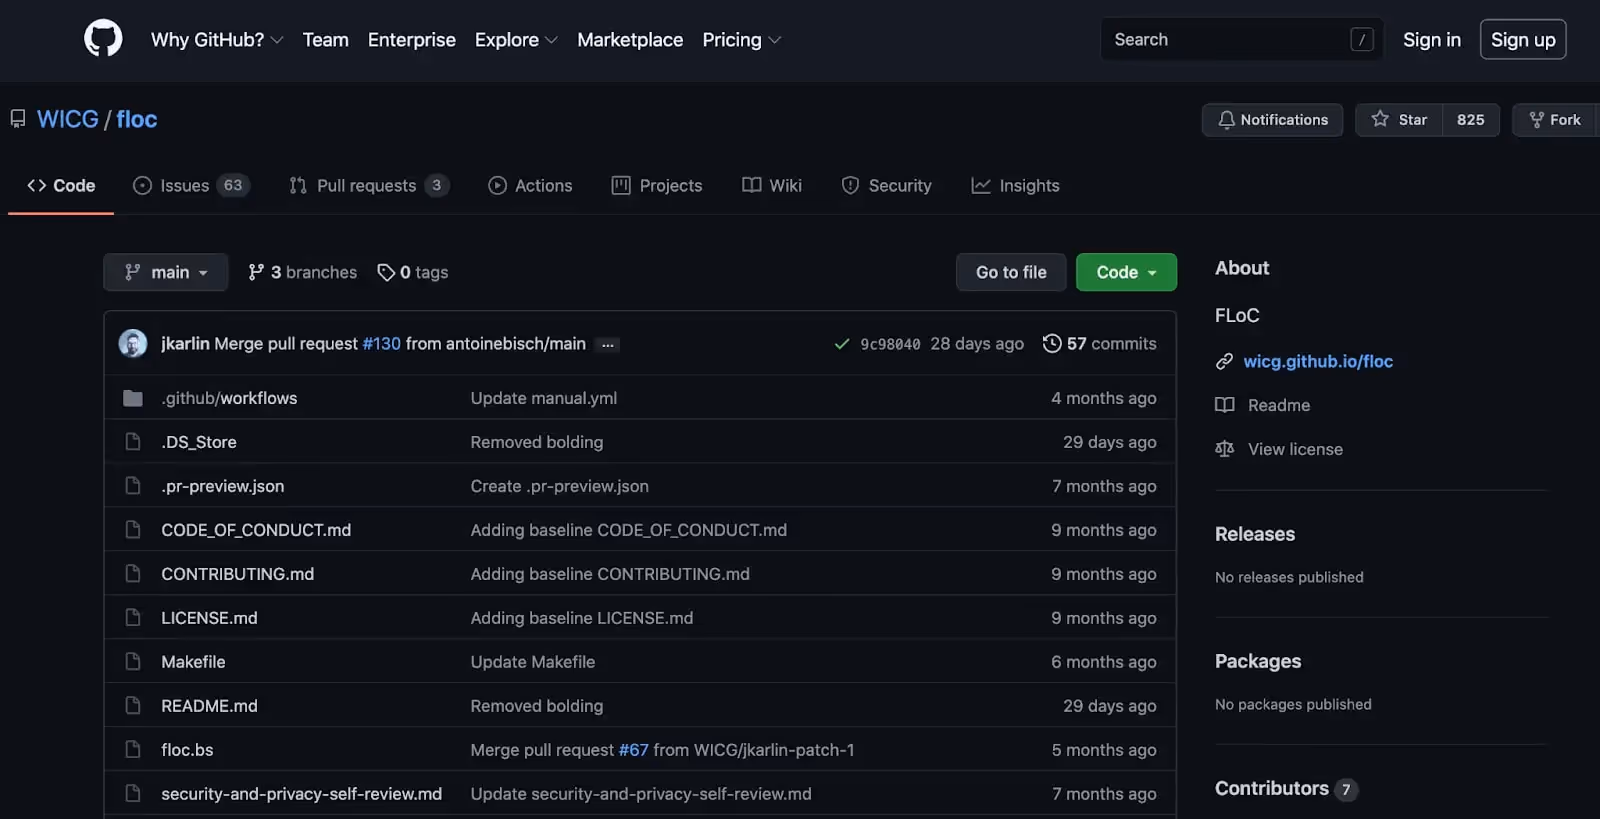Open commit hash 9c98040

[890, 344]
